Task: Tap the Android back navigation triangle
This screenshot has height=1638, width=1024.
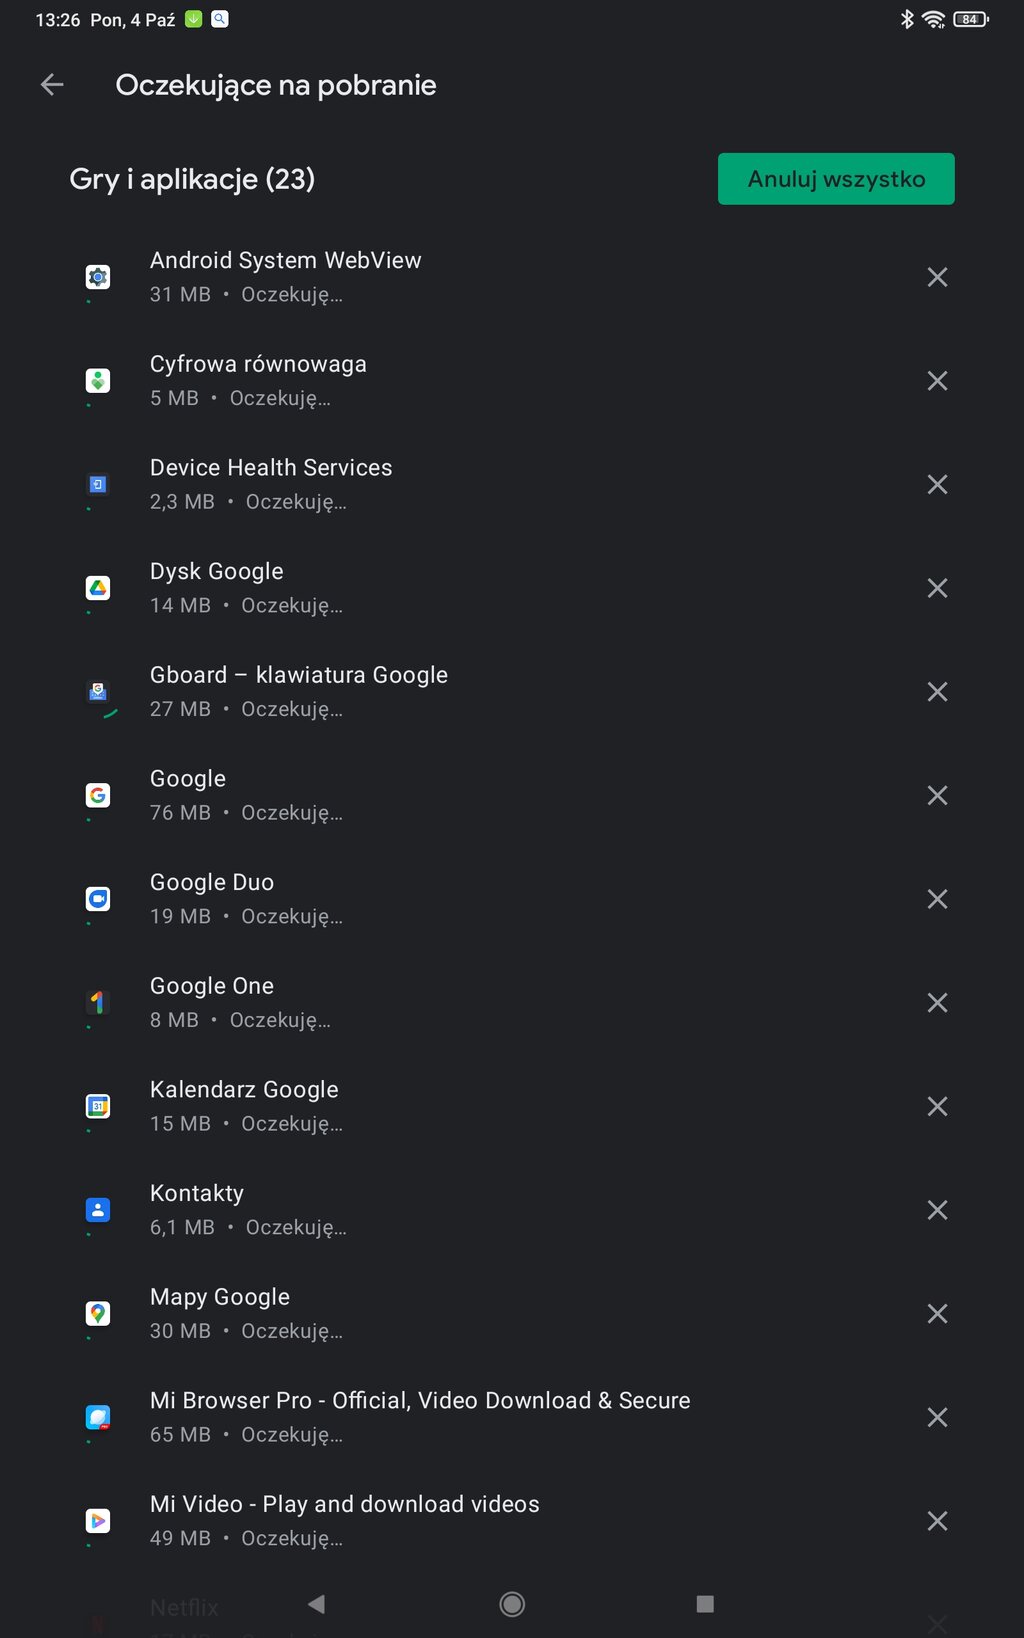Action: (317, 1604)
